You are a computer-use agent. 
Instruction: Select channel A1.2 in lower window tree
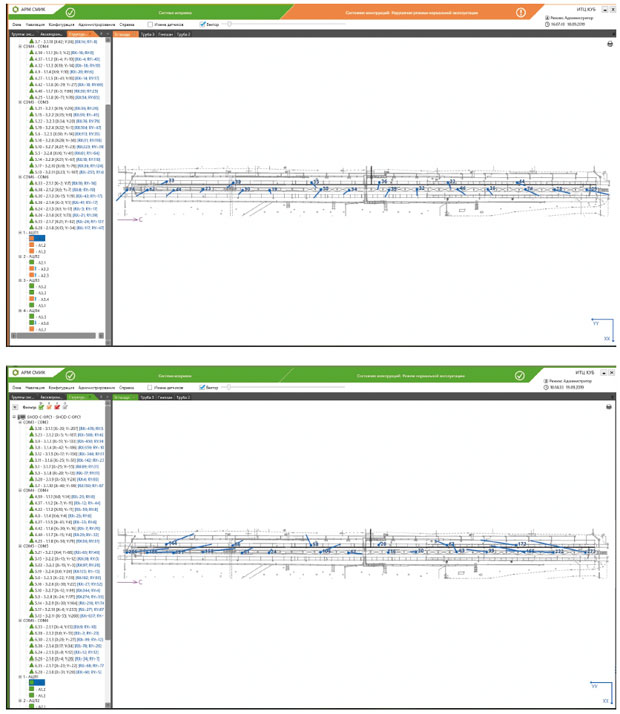point(38,689)
